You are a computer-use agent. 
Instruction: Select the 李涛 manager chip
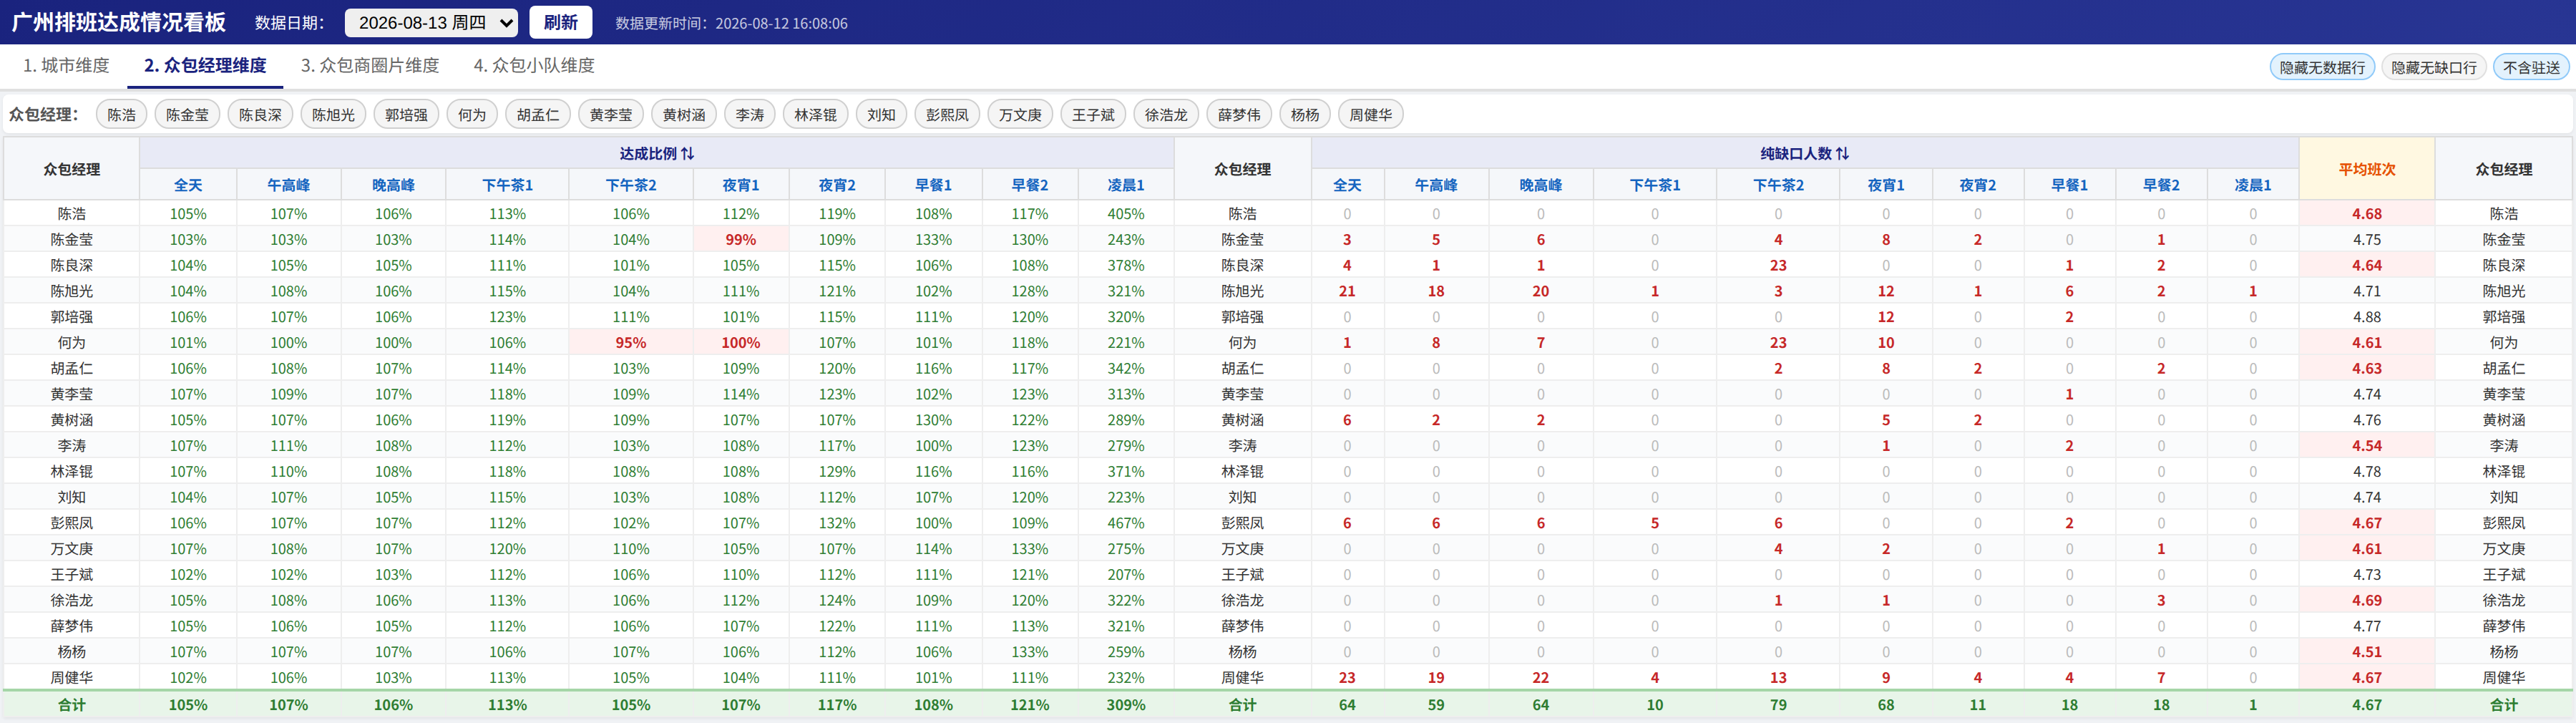click(x=750, y=114)
